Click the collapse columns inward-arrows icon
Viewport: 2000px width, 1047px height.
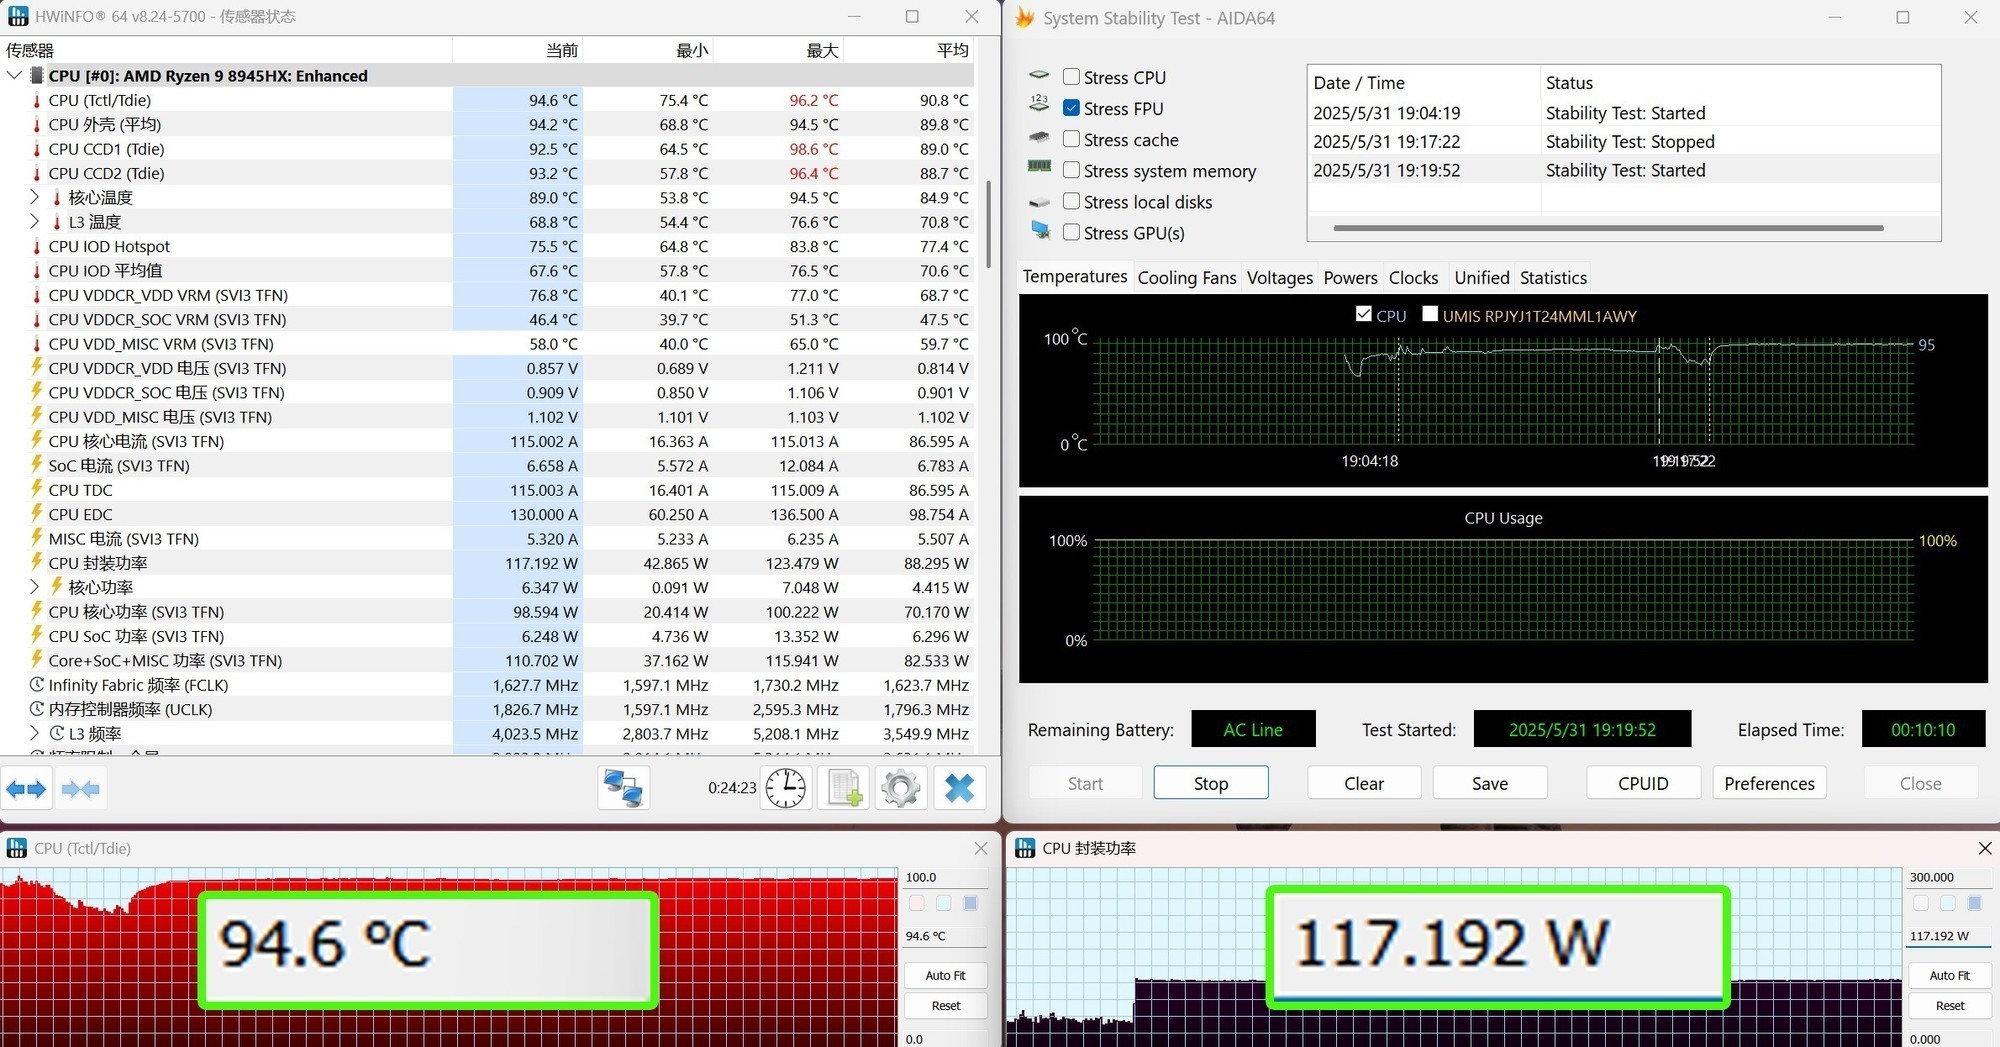coord(80,789)
